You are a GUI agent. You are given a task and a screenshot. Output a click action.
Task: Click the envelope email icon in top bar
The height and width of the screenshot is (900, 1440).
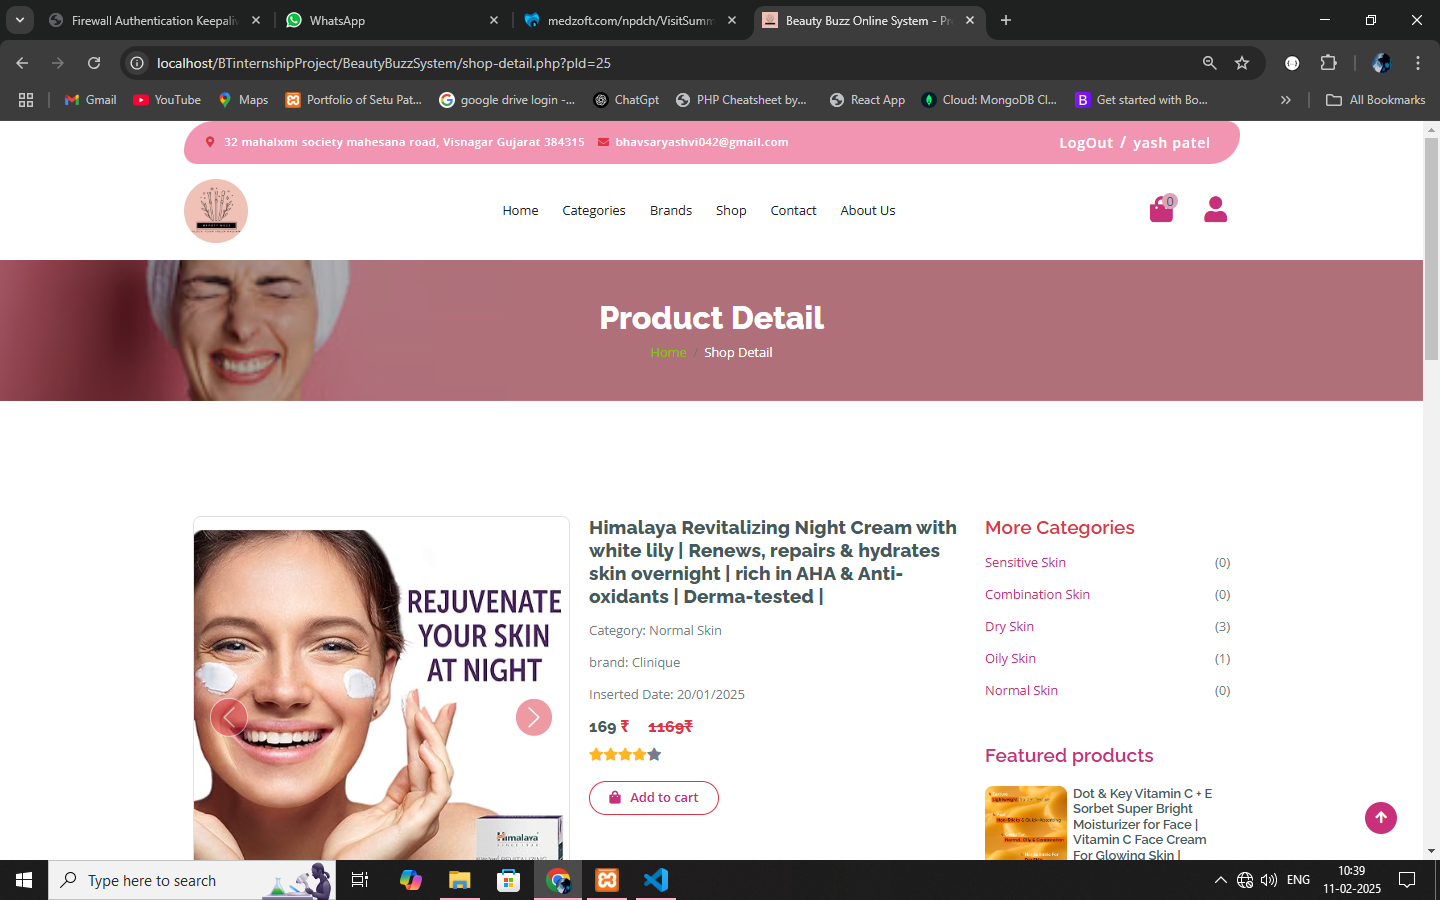tap(604, 142)
